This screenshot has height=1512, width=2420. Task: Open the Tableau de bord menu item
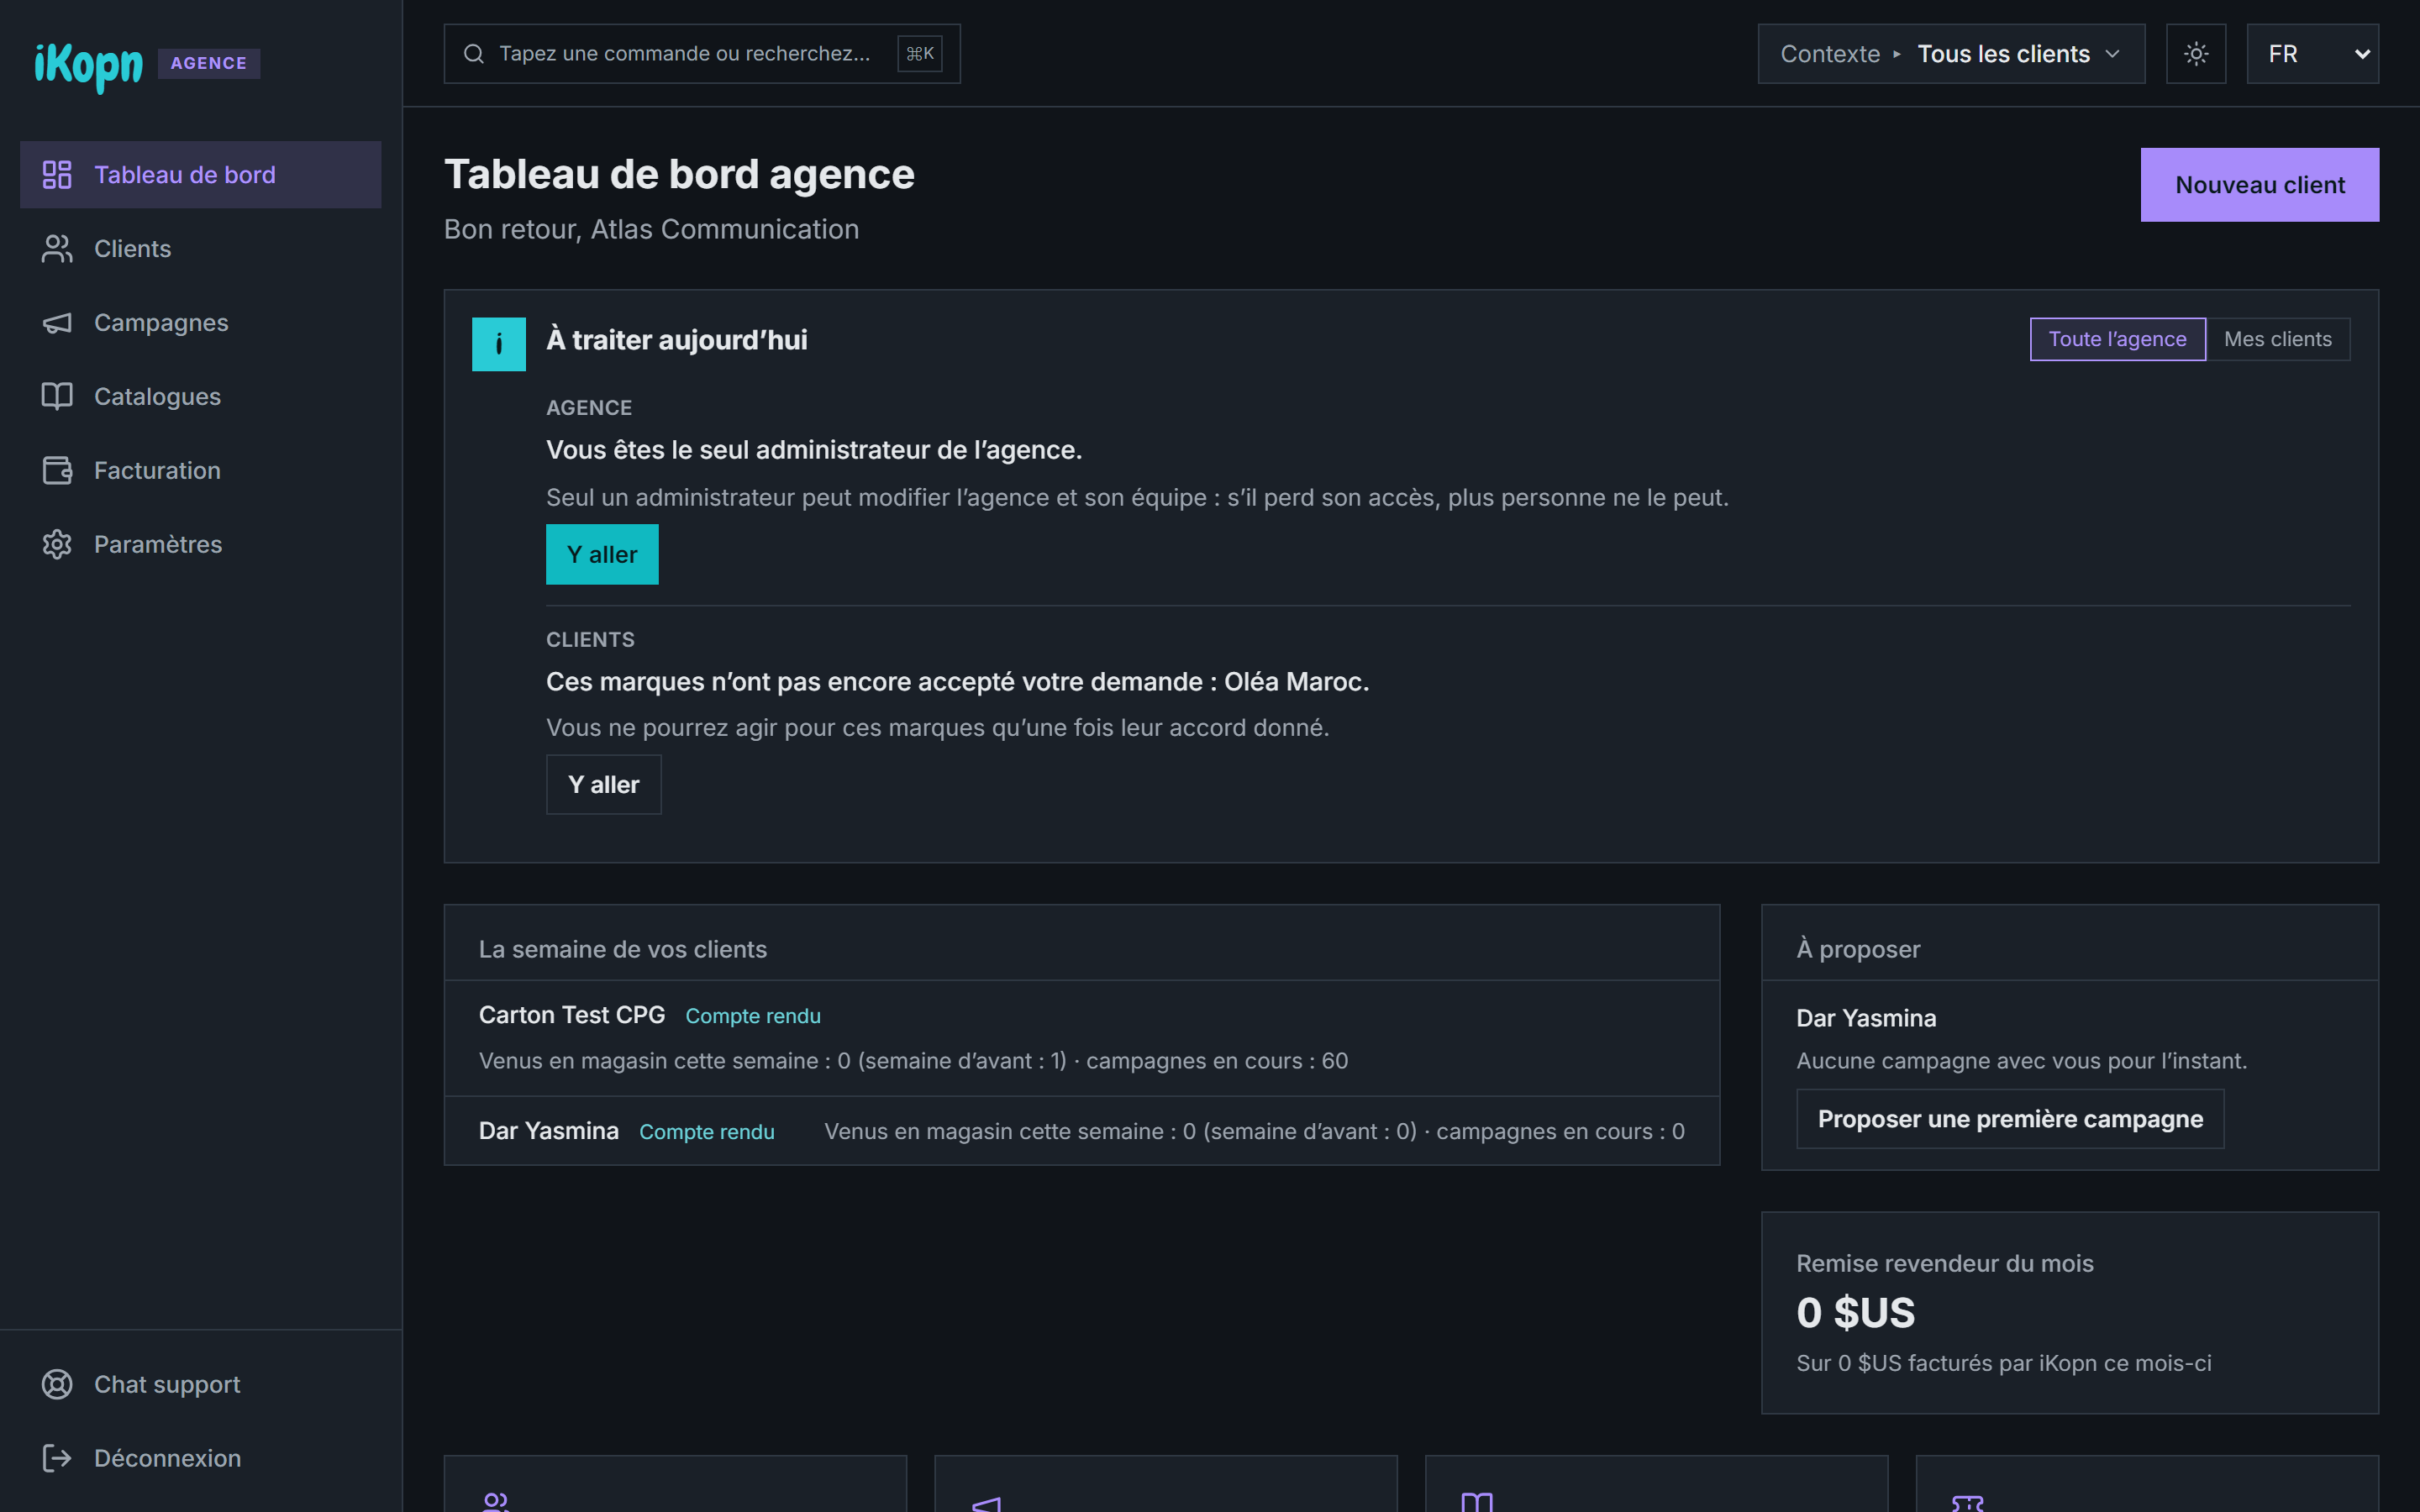coord(201,175)
